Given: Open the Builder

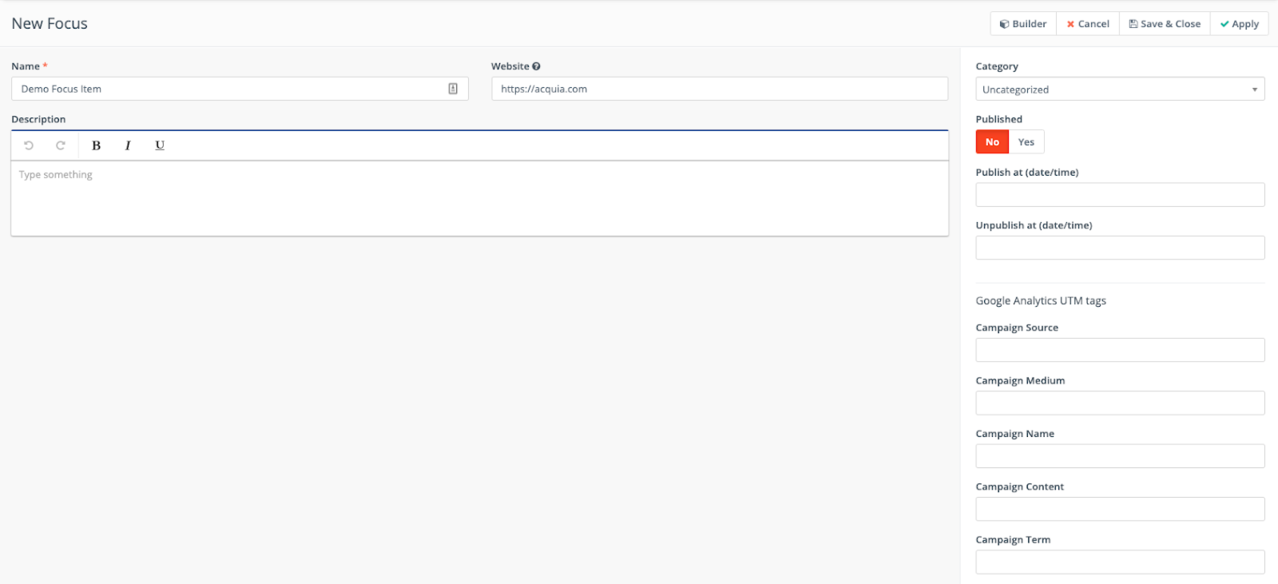Looking at the screenshot, I should [1023, 24].
